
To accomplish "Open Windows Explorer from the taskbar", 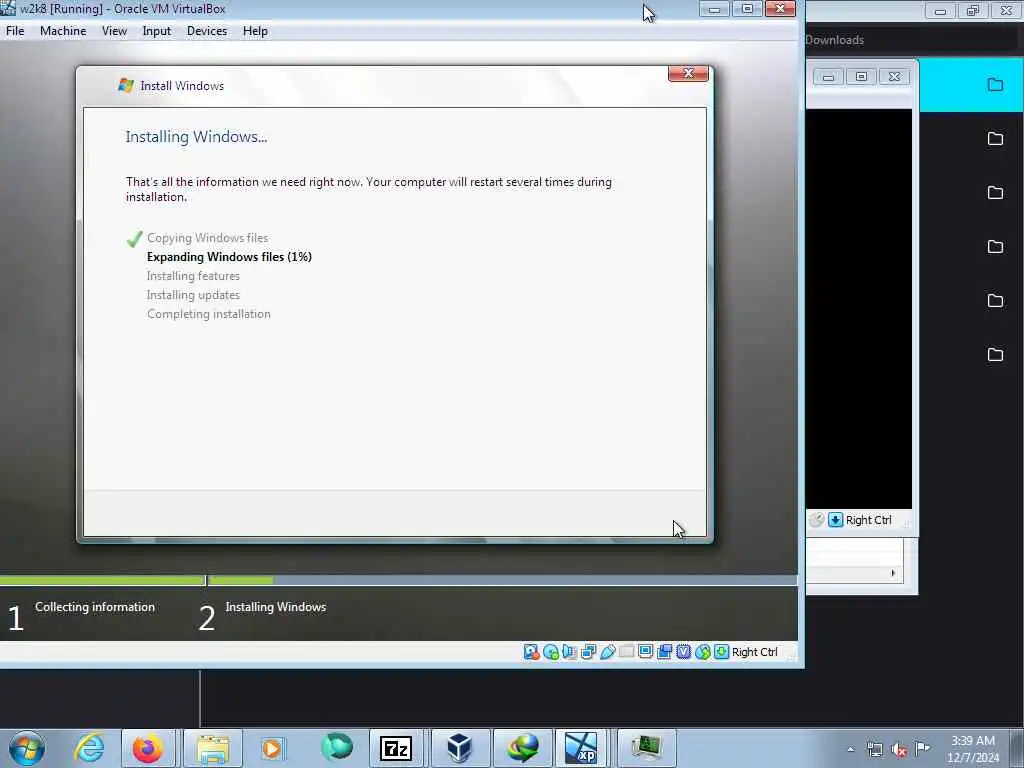I will click(213, 748).
